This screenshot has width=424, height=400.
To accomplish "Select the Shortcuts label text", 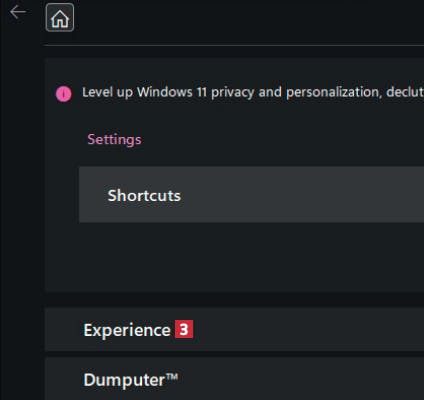I will coord(144,195).
